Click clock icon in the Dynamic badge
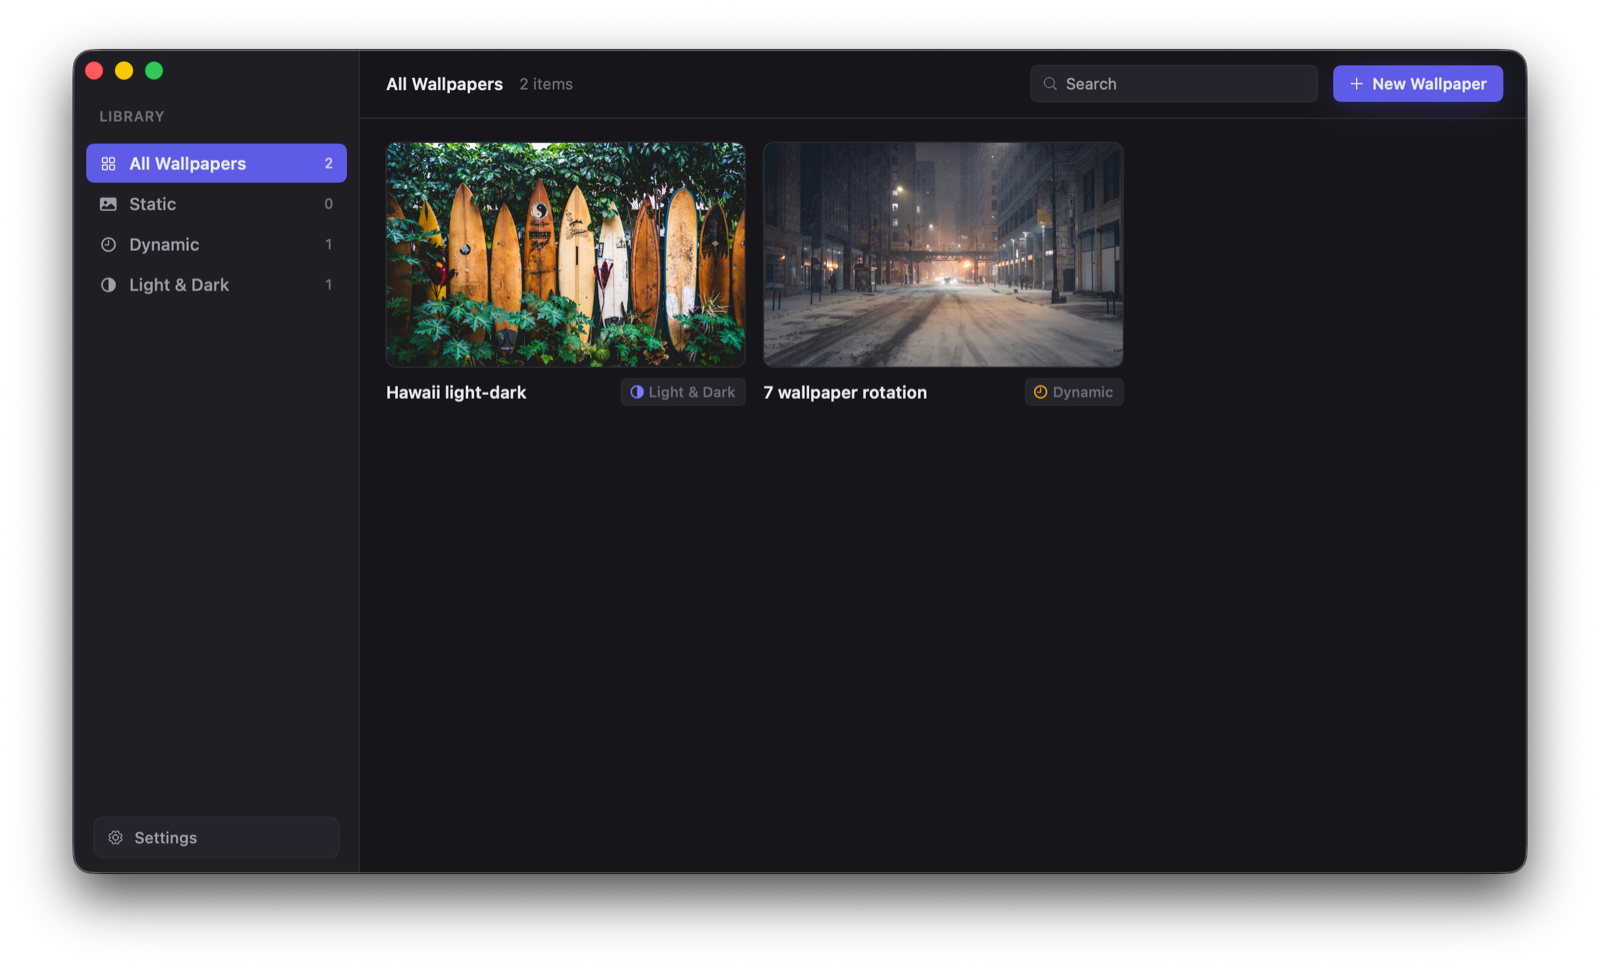1600x970 pixels. 1040,392
